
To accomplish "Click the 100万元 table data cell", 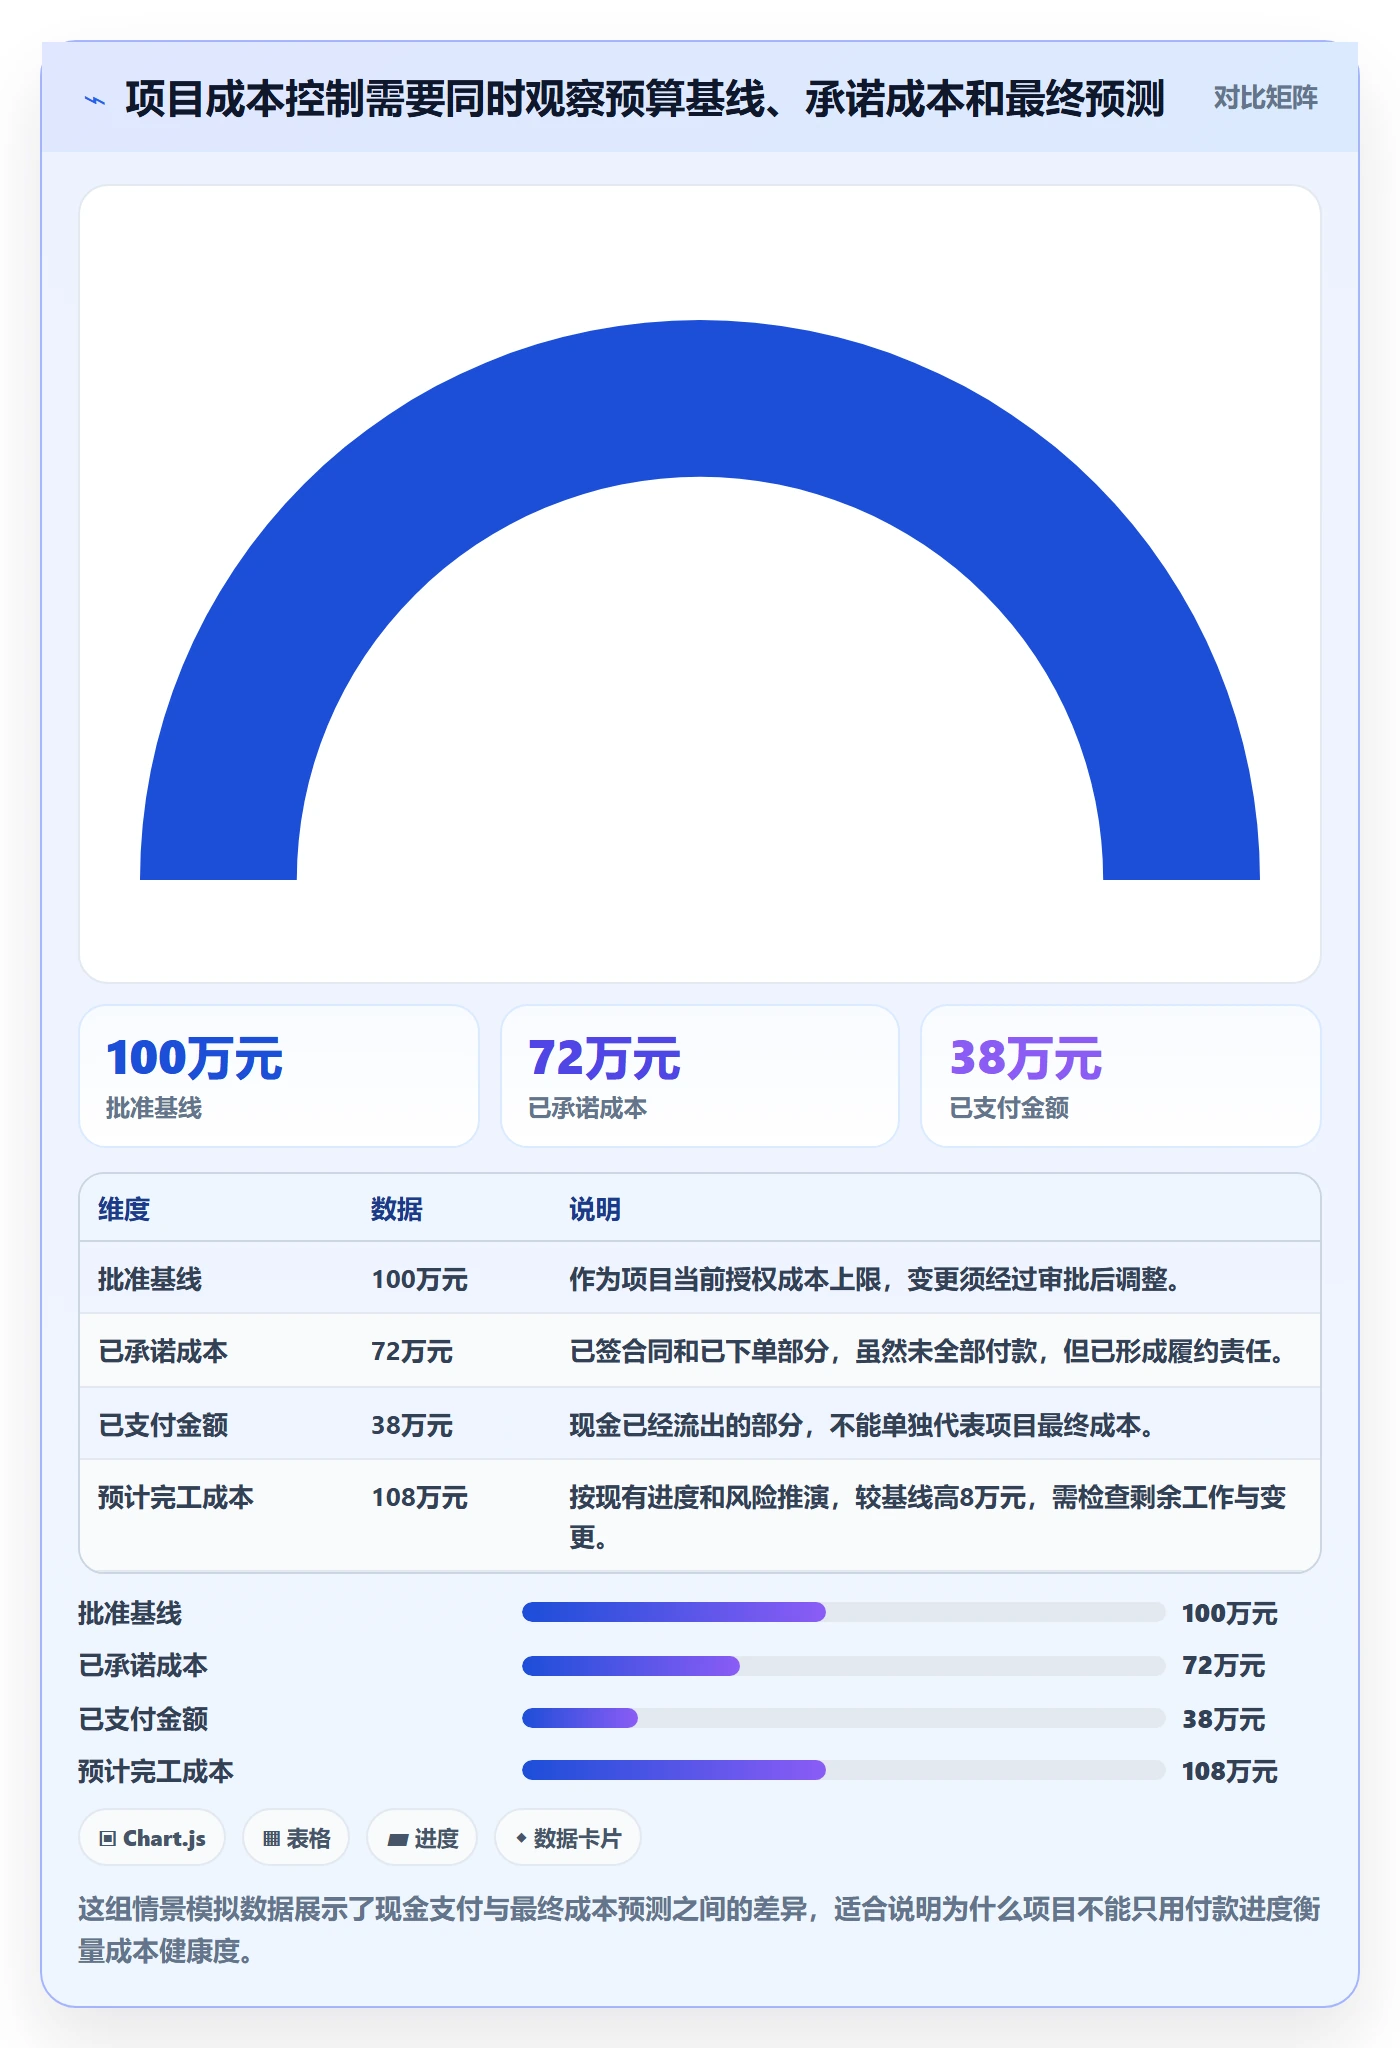I will (420, 1279).
